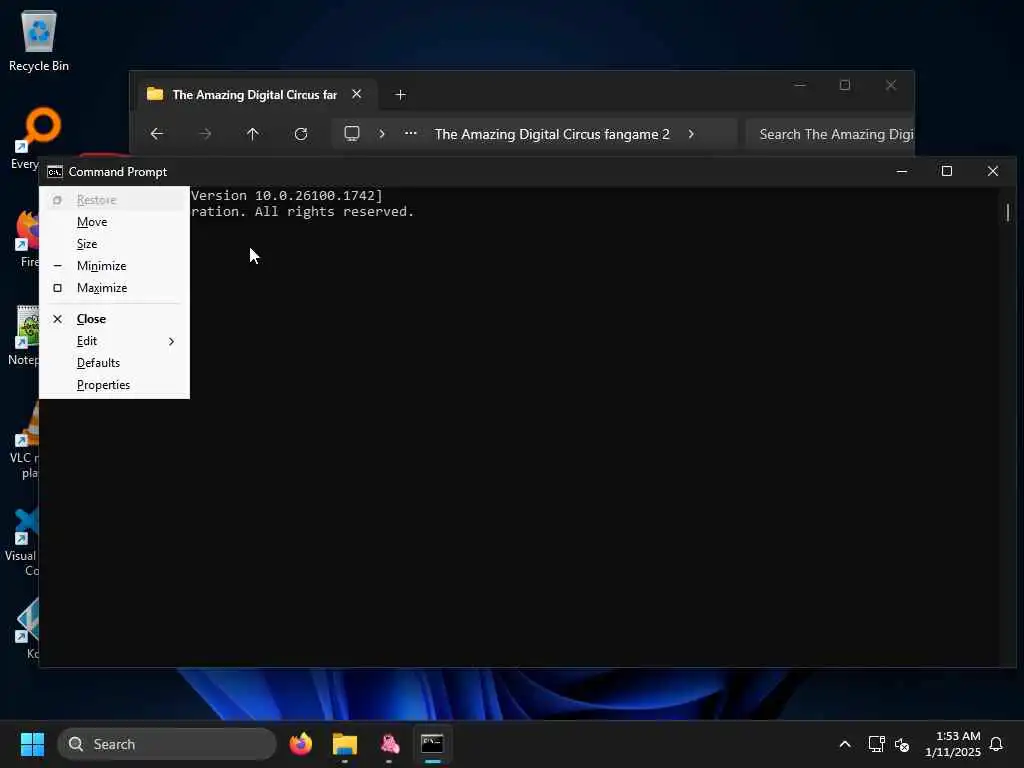1024x768 pixels.
Task: Add a new File Explorer tab
Action: coord(400,95)
